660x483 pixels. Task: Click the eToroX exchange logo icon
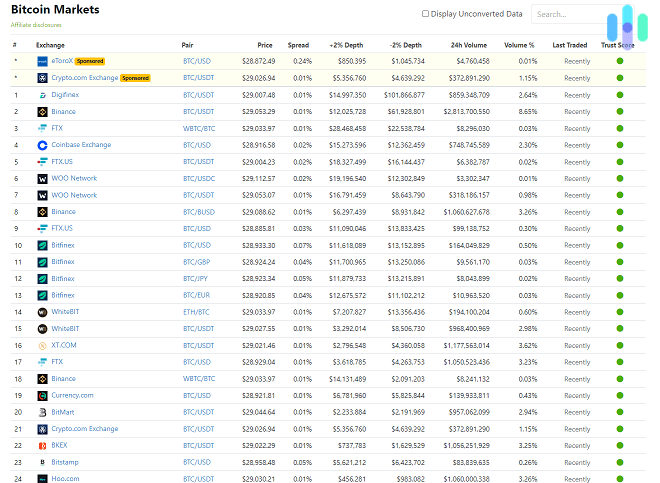pos(42,62)
